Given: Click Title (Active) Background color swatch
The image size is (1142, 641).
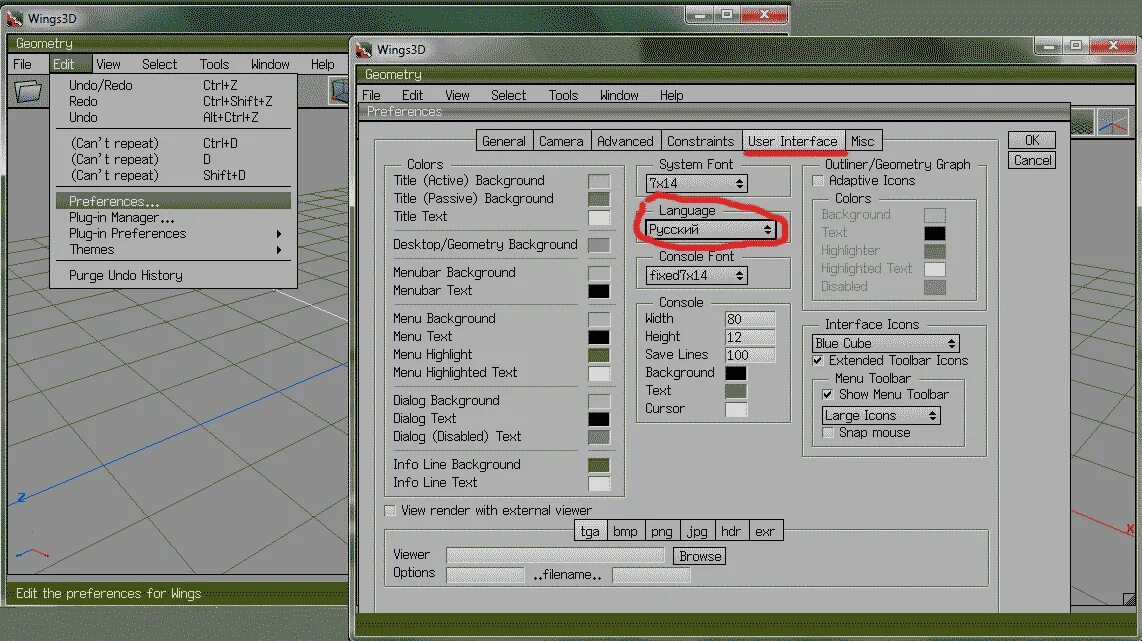Looking at the screenshot, I should [x=599, y=181].
